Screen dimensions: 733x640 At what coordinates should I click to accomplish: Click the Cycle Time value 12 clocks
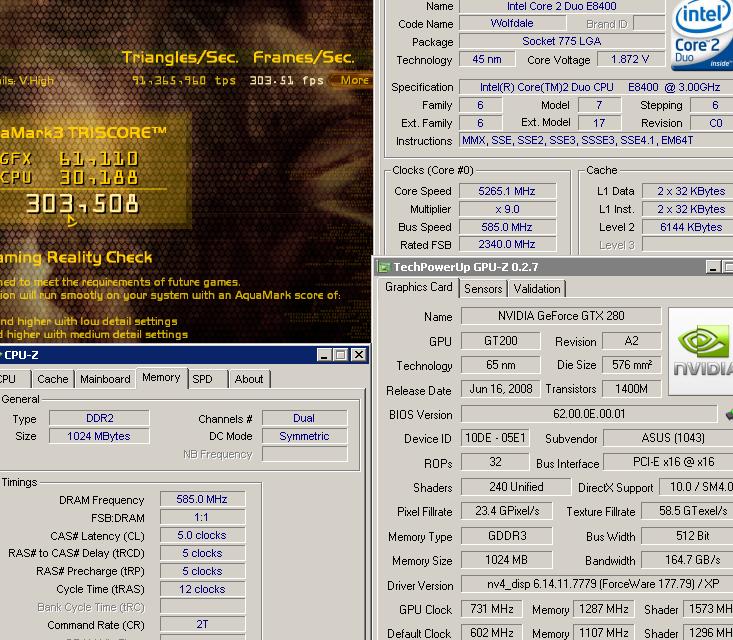point(202,589)
